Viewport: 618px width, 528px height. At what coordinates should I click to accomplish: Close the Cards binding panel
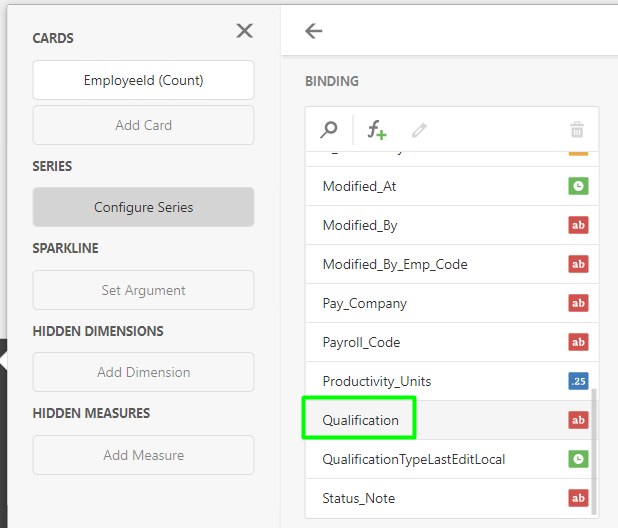pos(244,30)
